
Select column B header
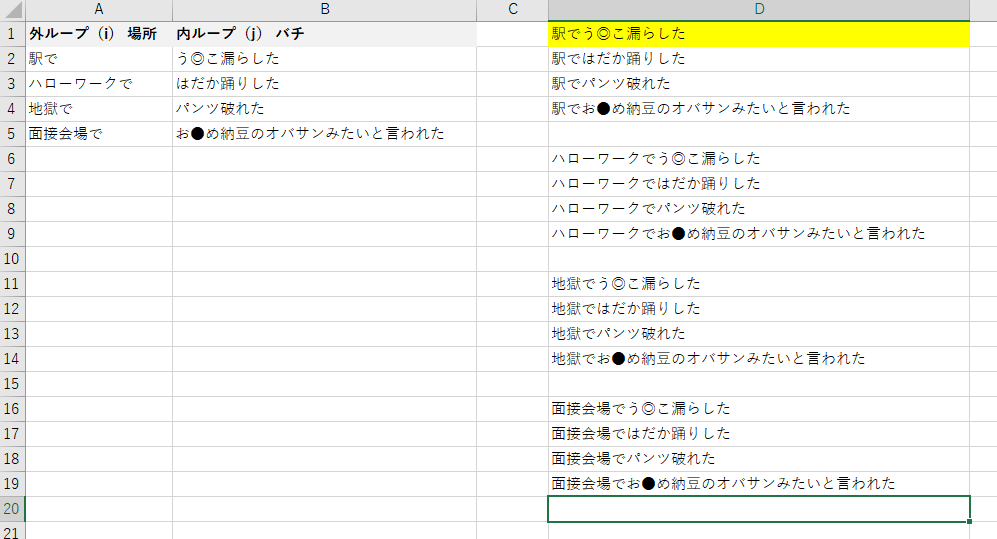324,10
